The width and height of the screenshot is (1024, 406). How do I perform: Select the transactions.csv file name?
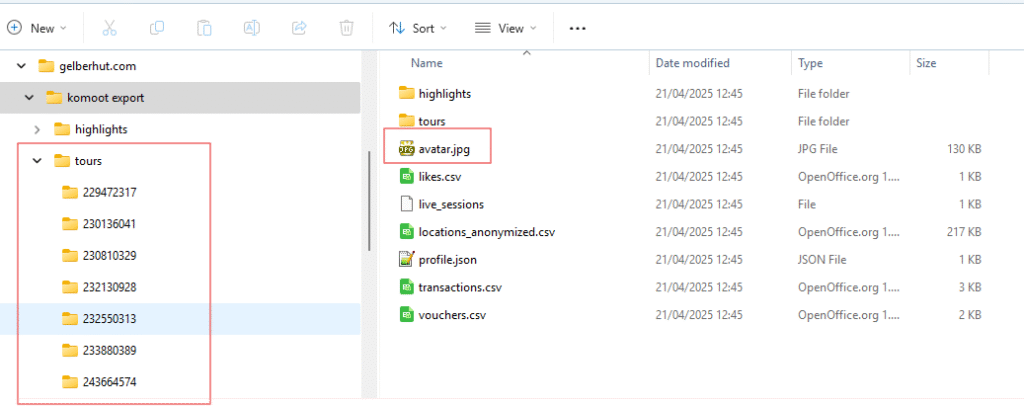point(460,287)
